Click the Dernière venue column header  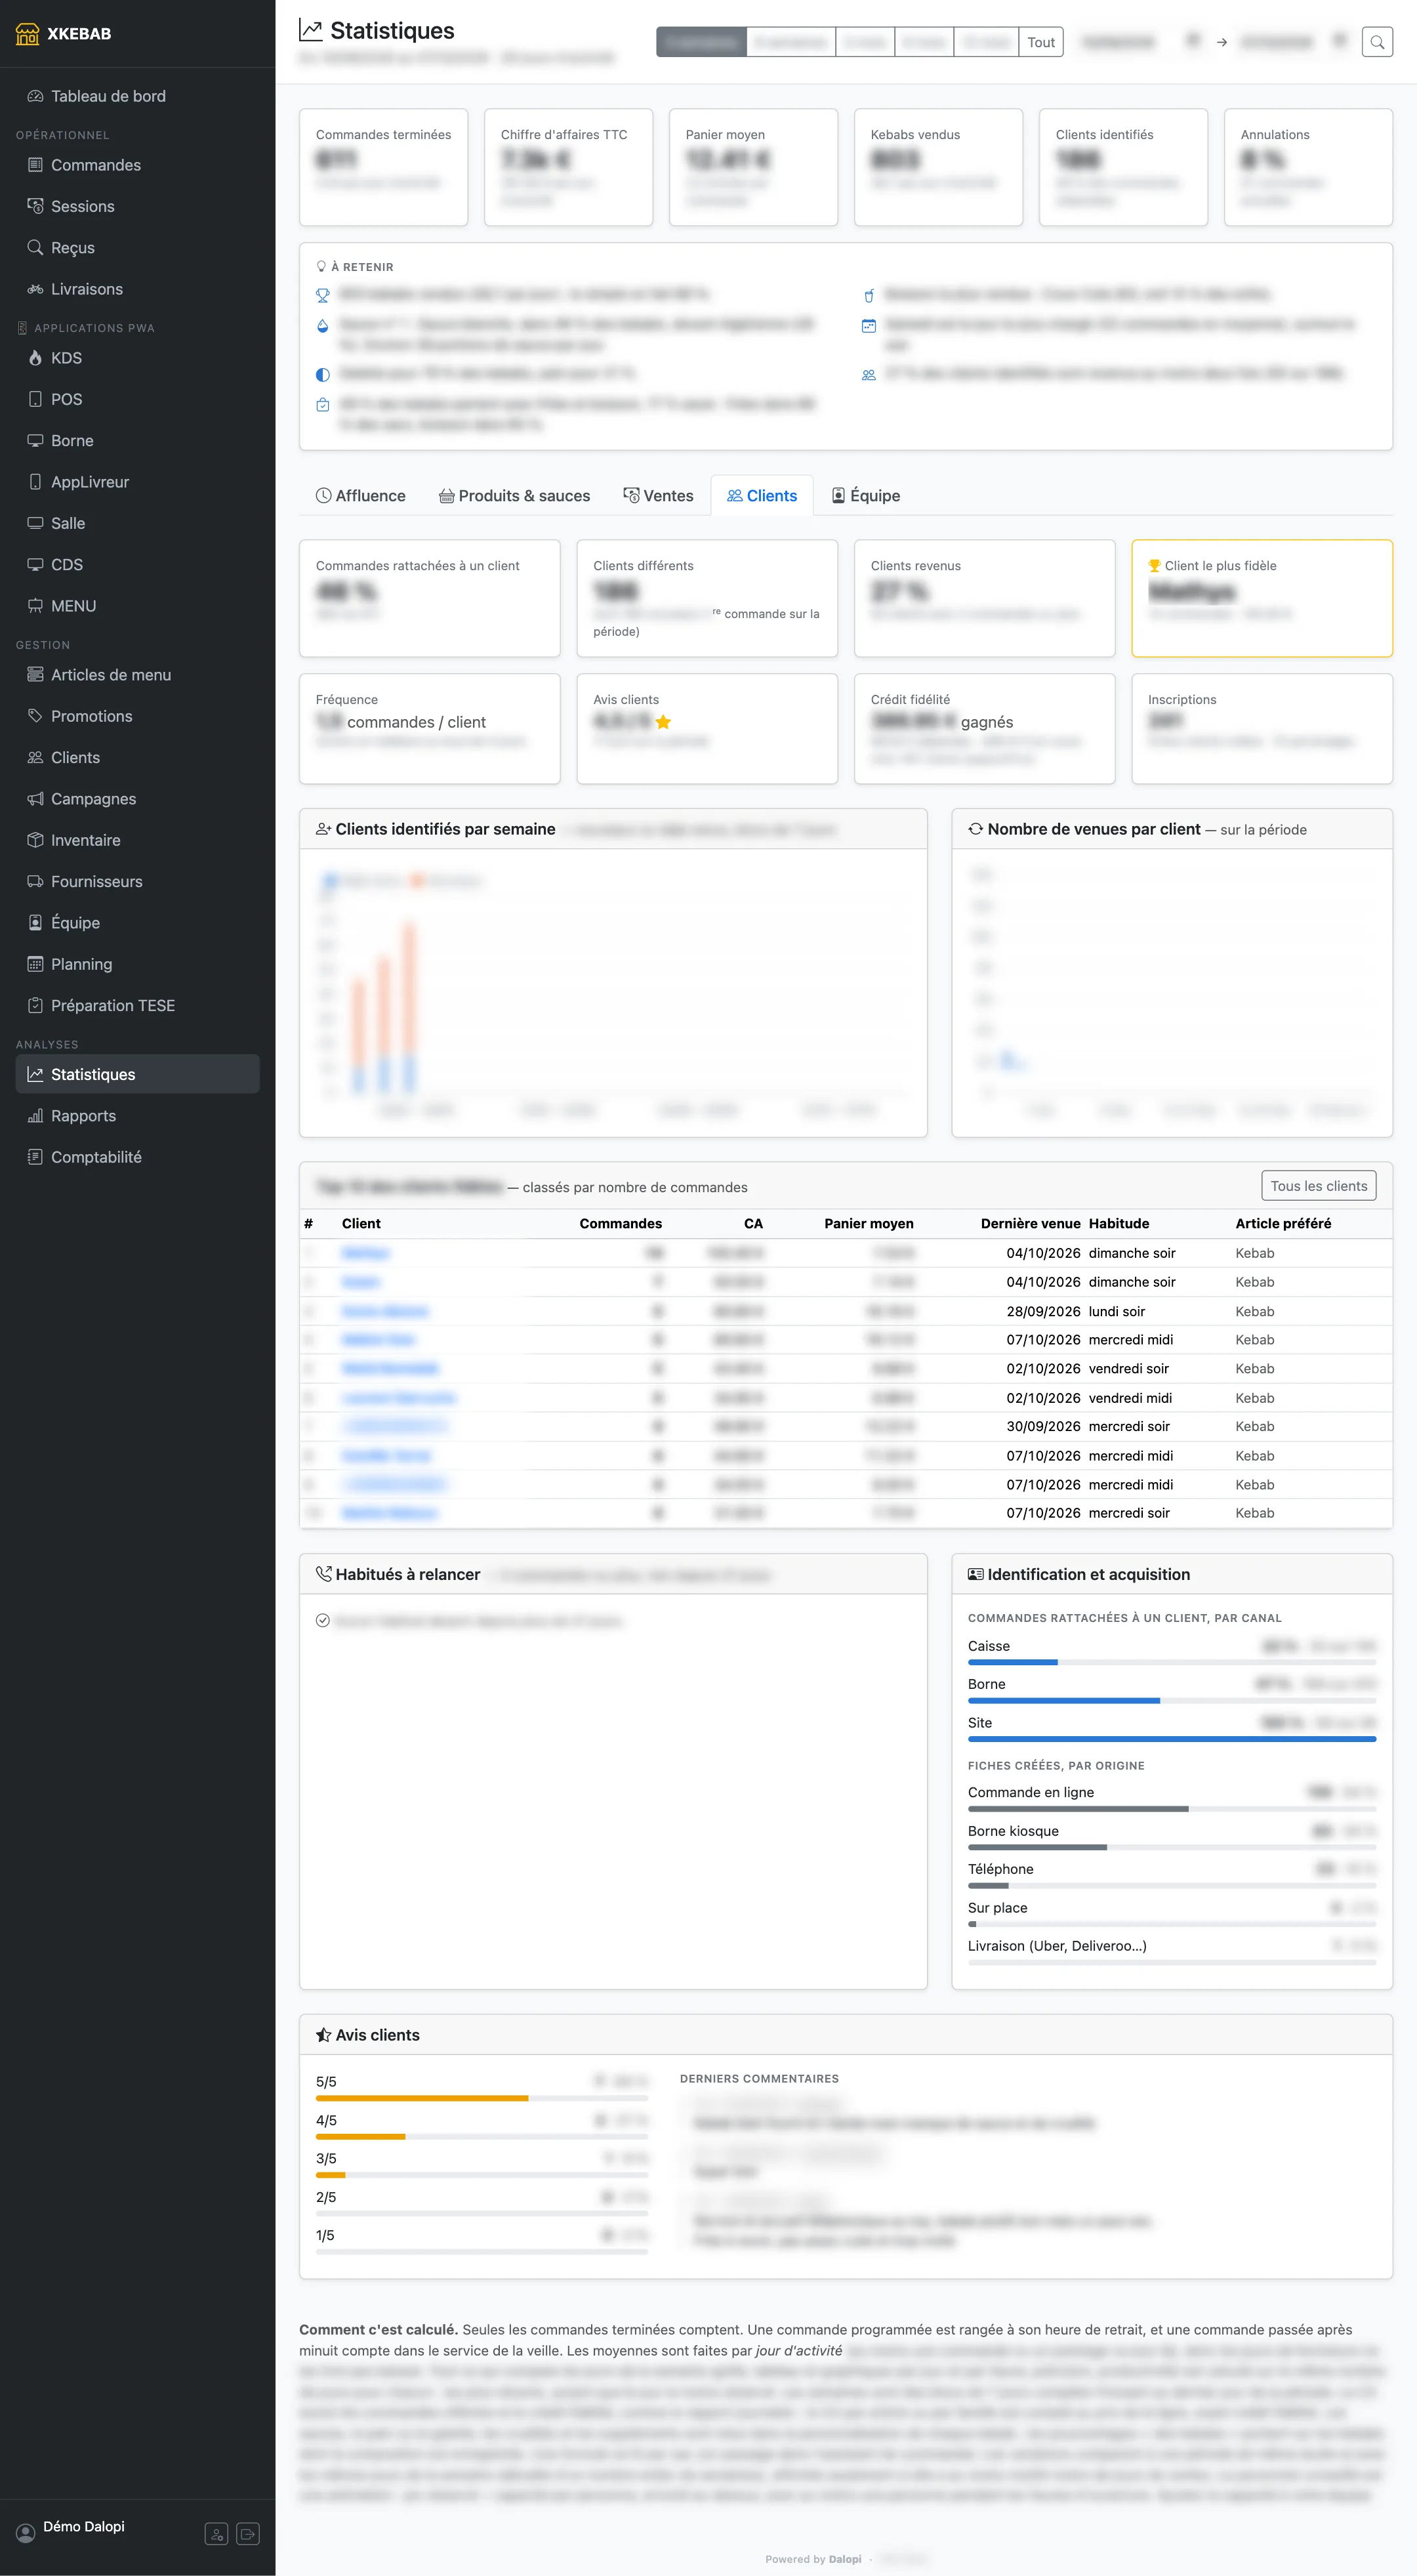1030,1223
